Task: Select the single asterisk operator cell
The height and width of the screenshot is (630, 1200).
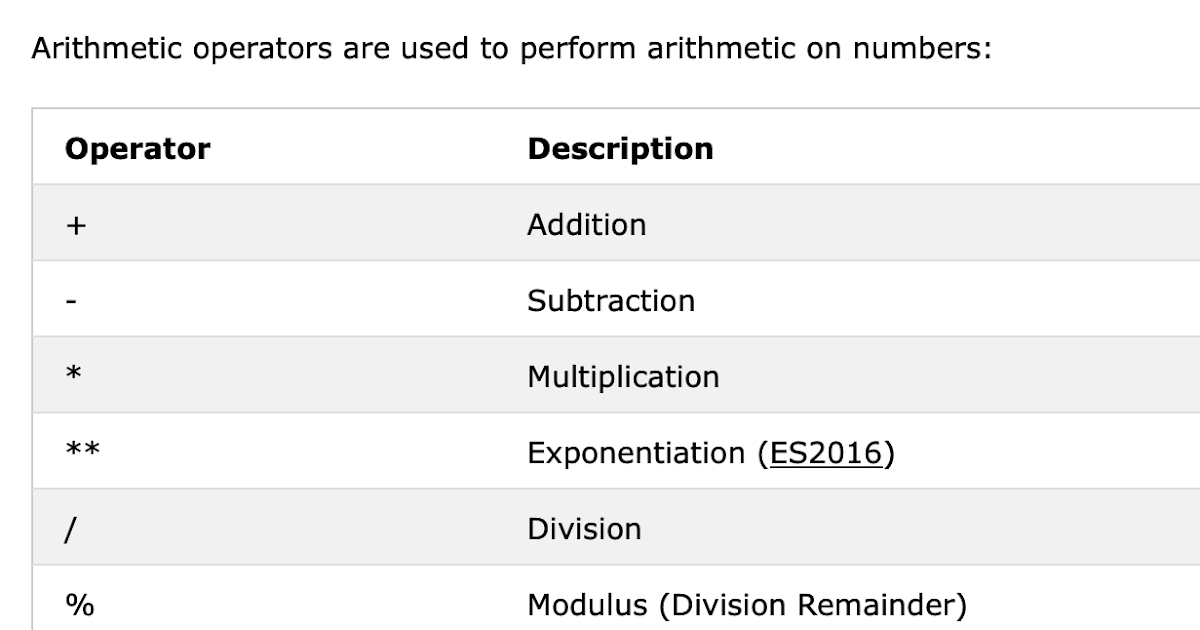Action: (72, 378)
